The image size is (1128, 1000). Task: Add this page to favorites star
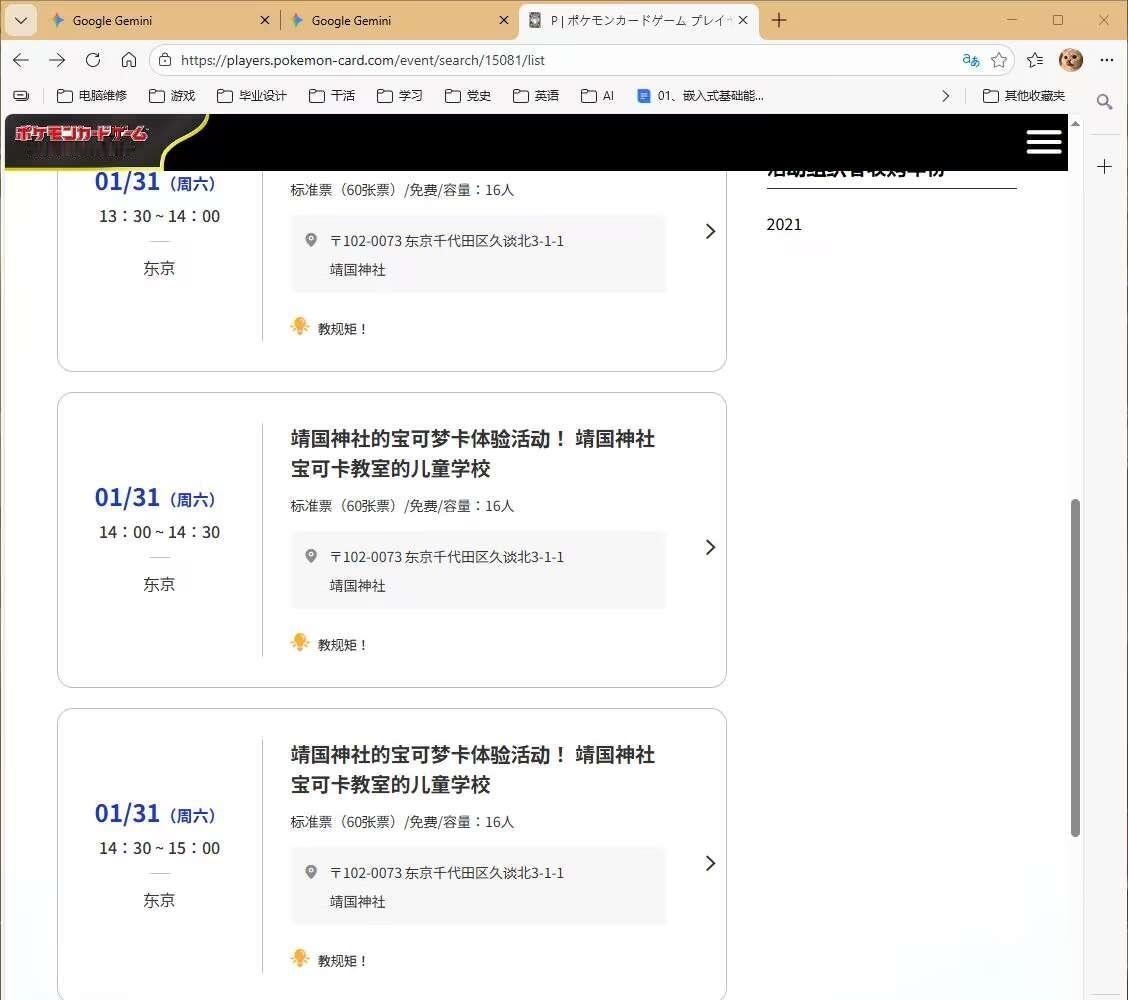(999, 60)
